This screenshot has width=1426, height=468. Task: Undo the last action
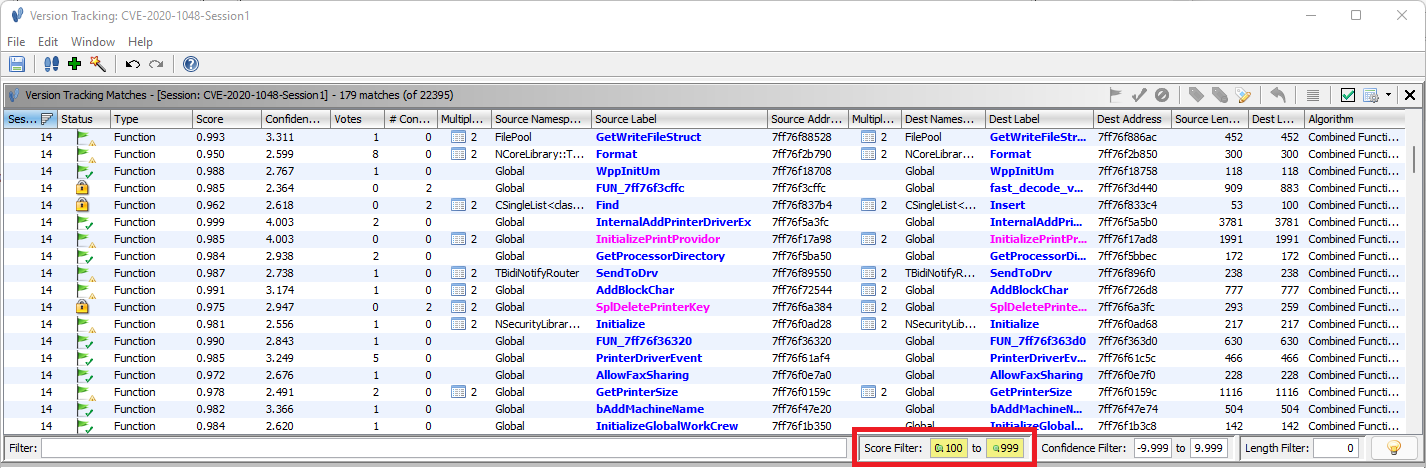(133, 64)
